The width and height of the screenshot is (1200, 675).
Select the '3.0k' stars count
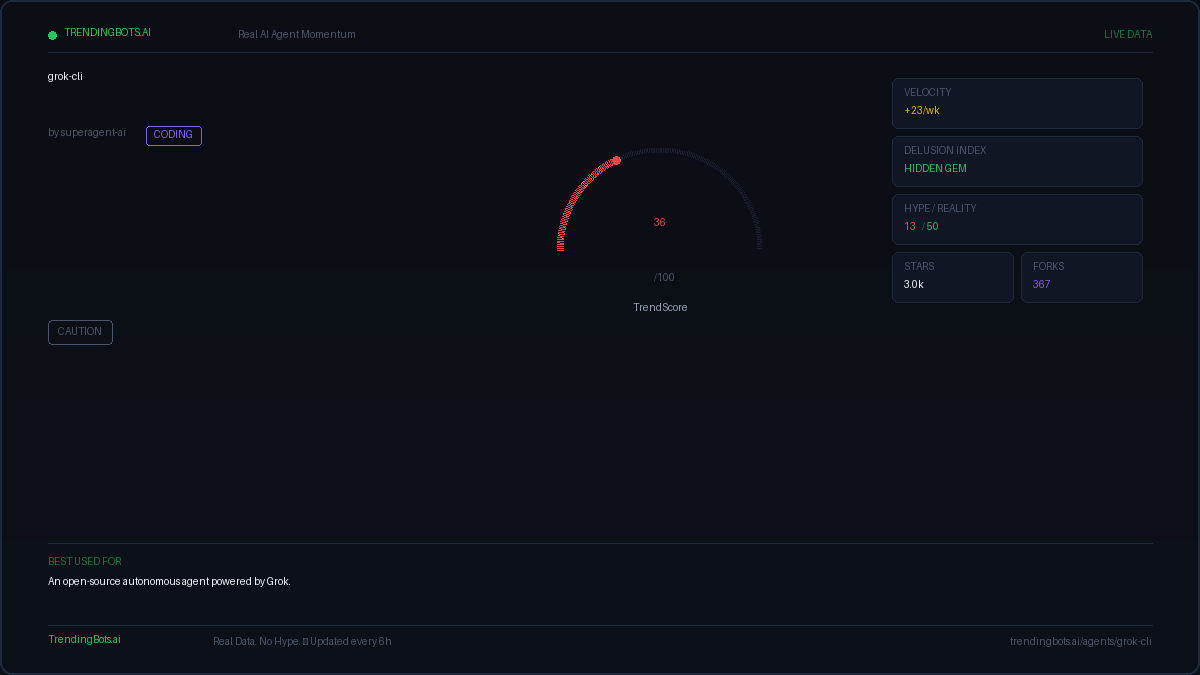pyautogui.click(x=914, y=285)
